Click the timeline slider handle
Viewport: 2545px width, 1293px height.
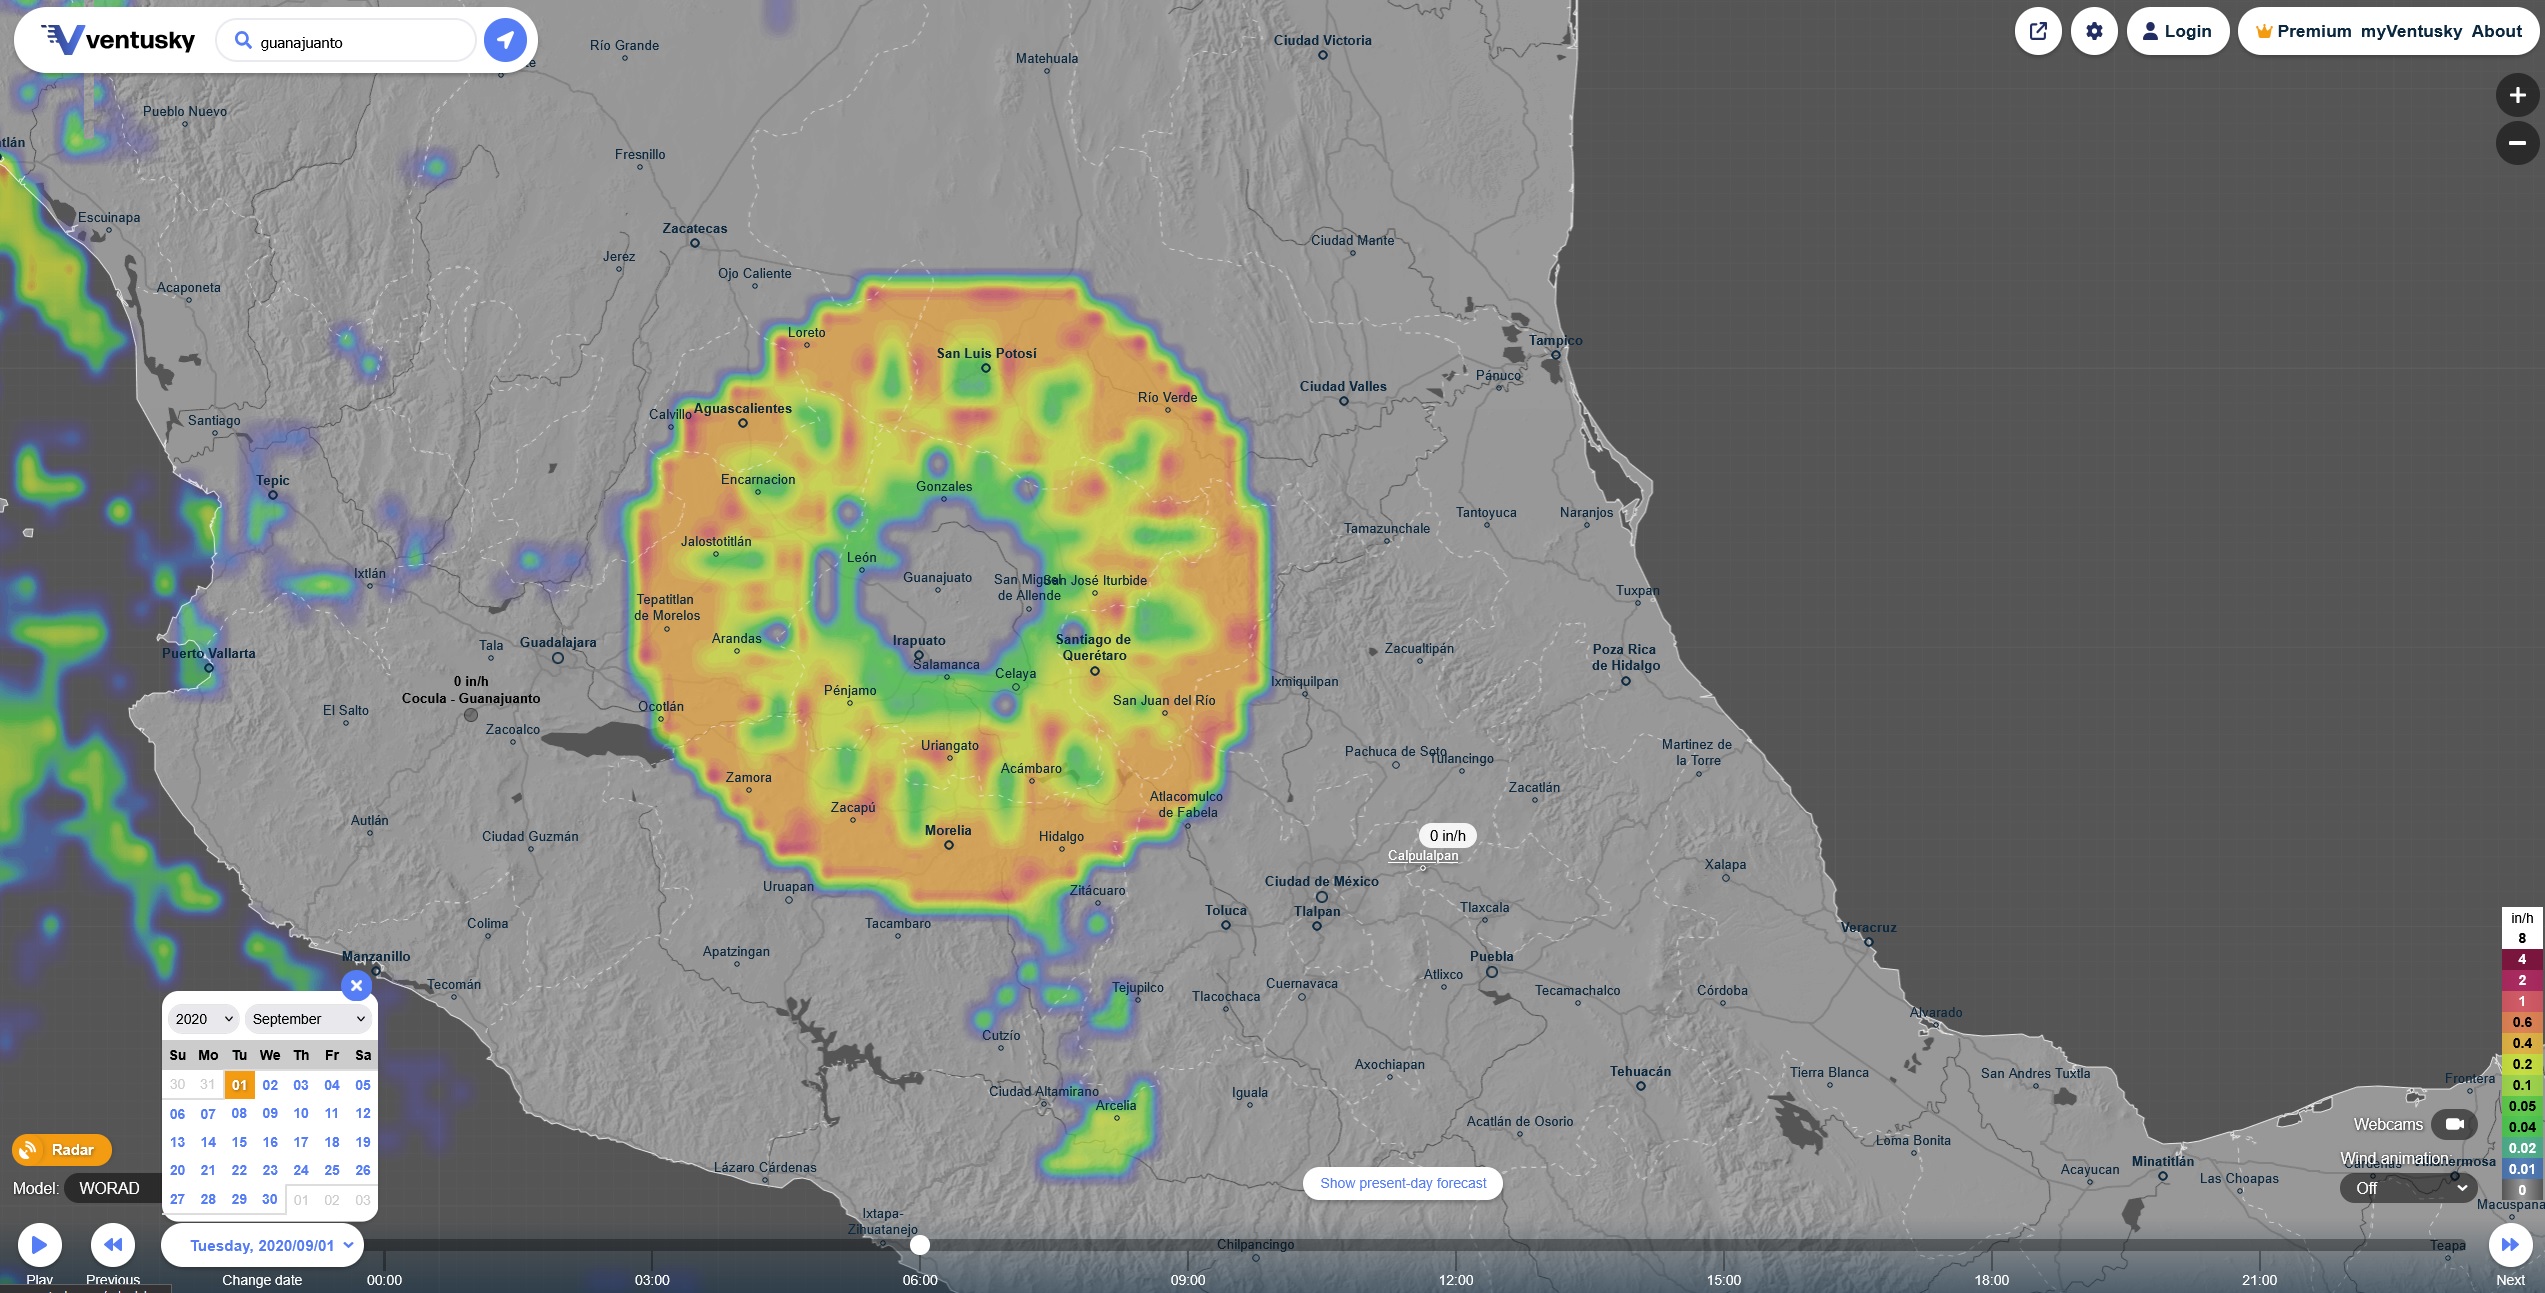[920, 1245]
